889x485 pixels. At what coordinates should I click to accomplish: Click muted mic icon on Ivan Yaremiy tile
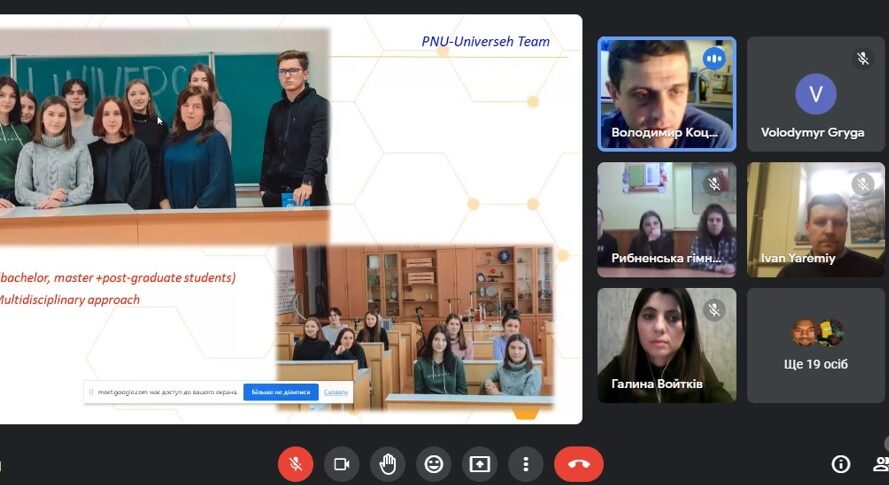tap(863, 184)
